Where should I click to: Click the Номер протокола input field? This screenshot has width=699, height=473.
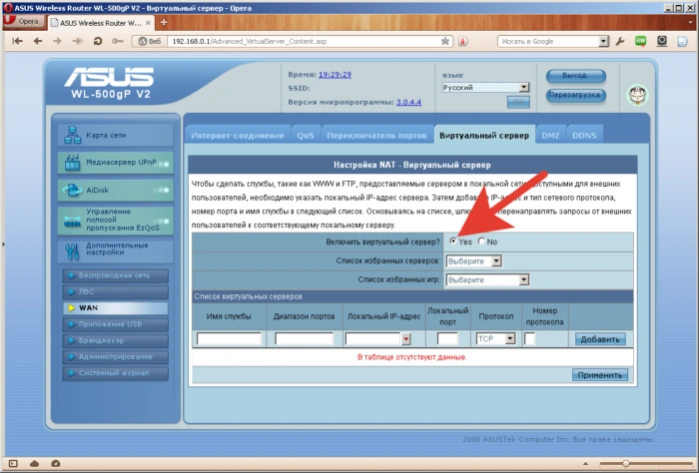point(529,339)
